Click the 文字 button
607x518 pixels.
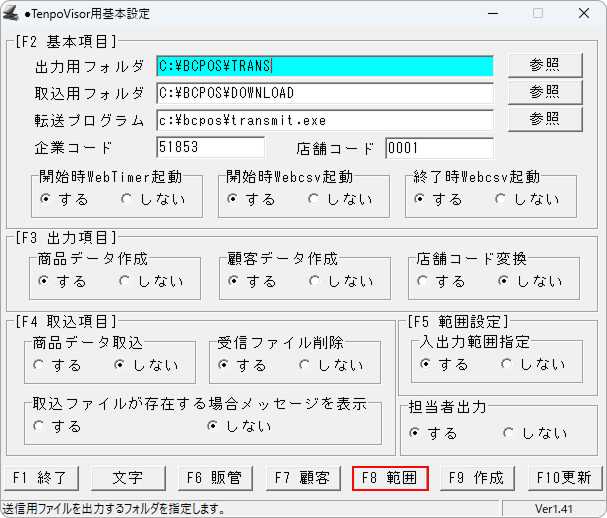(x=127, y=478)
